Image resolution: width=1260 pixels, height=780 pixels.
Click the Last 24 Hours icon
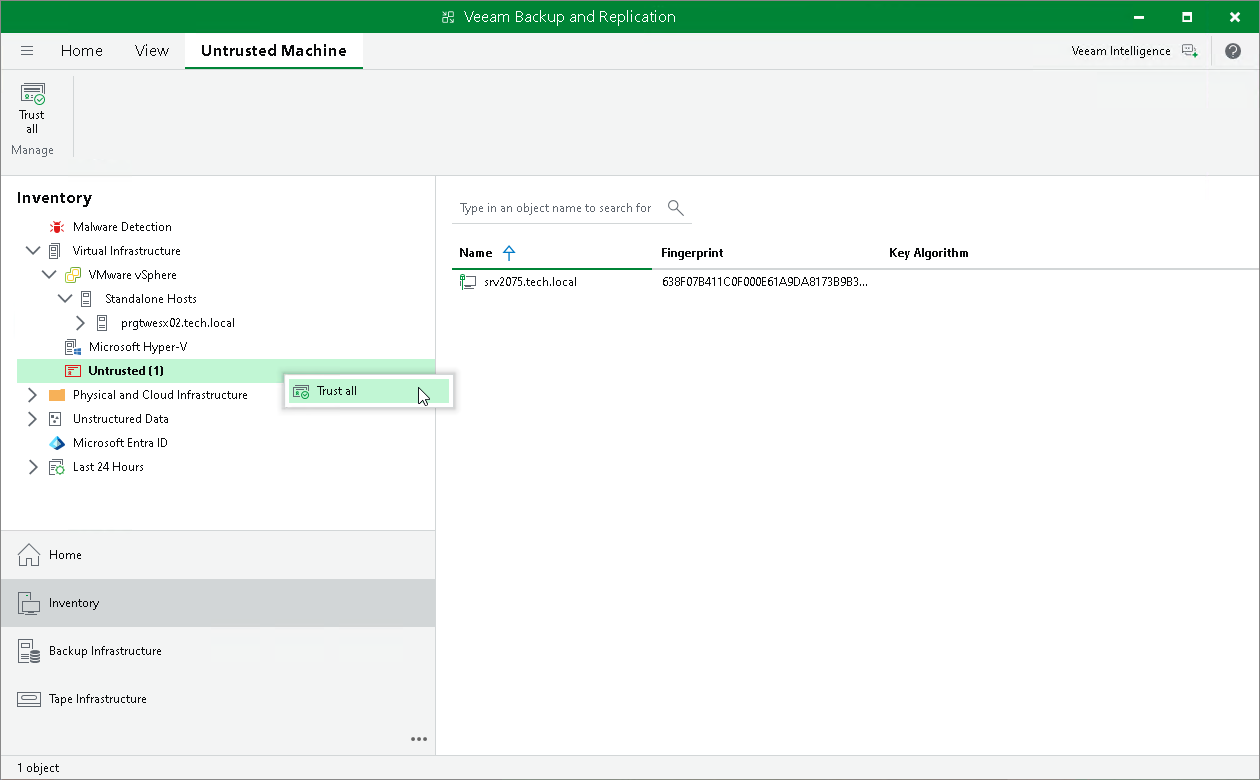(56, 467)
